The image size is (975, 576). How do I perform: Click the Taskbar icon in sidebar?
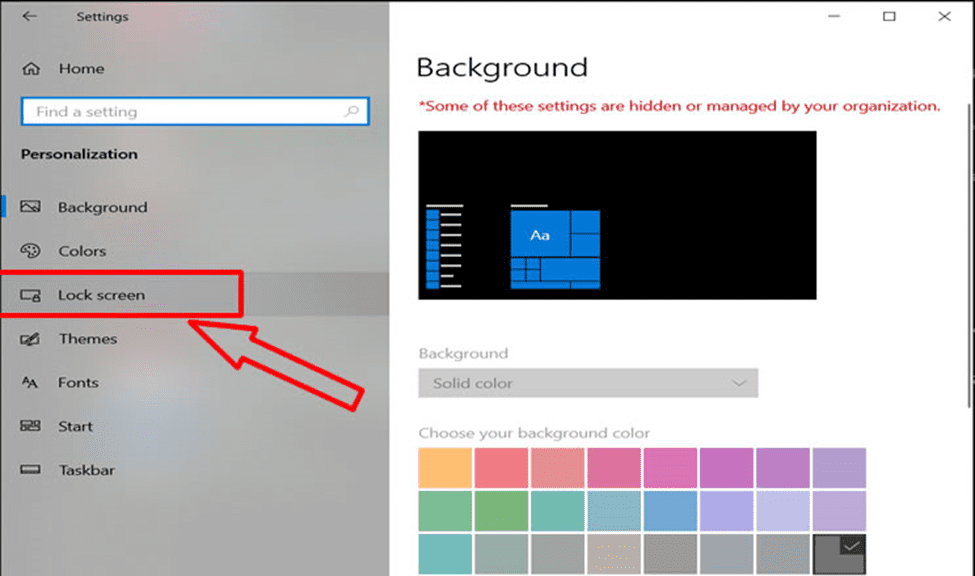pos(30,470)
